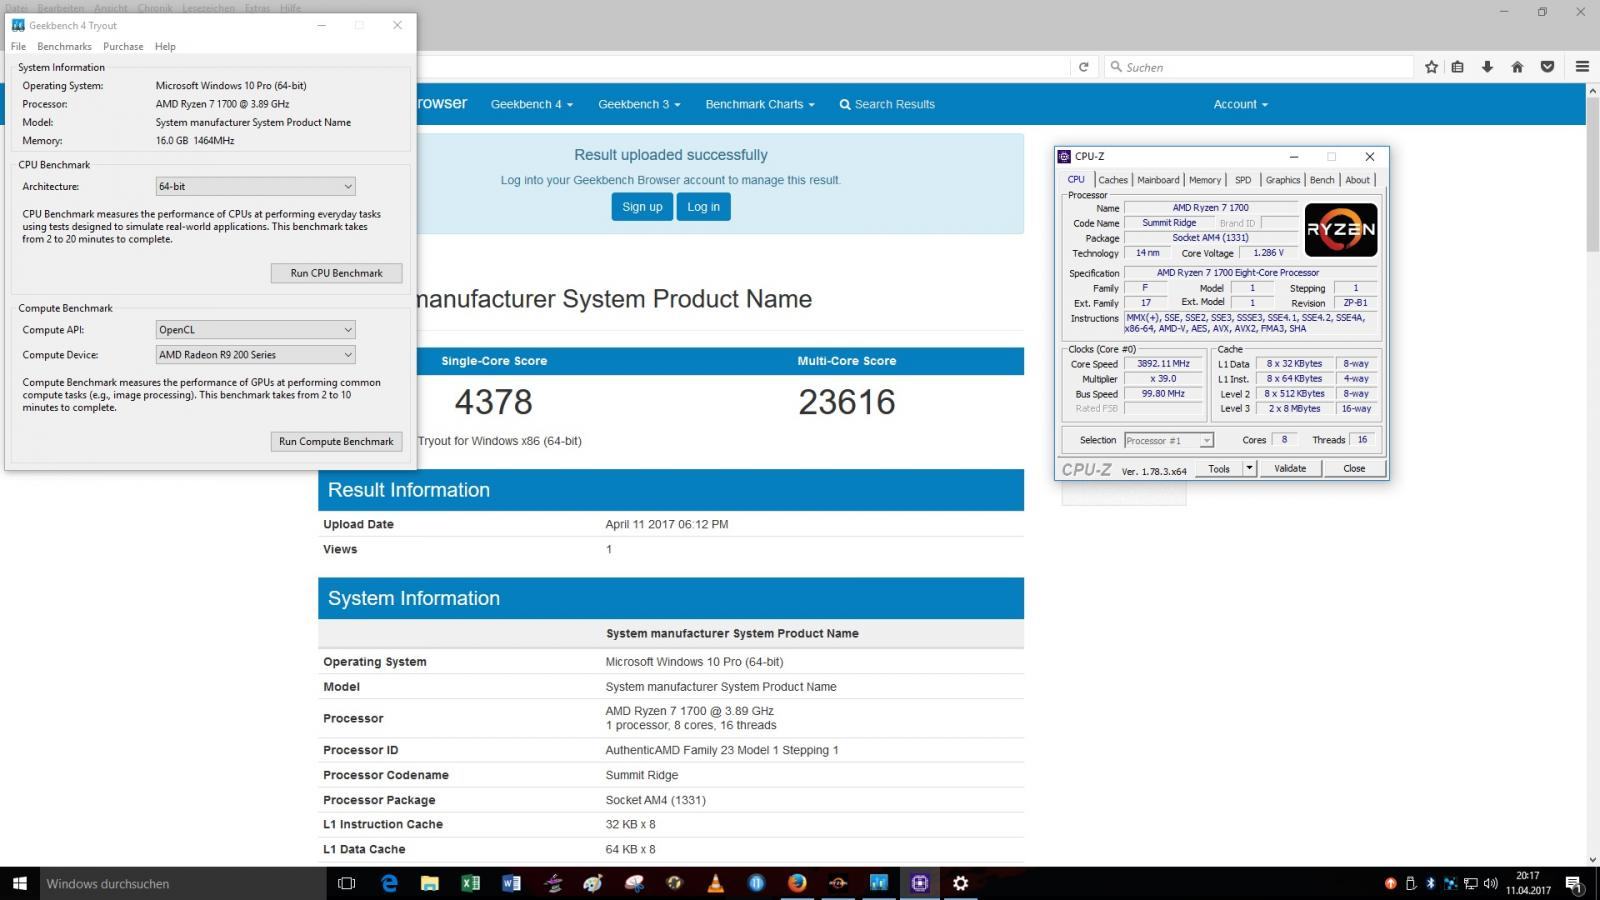Launch VLC media player from the taskbar
Viewport: 1600px width, 900px height.
pos(716,883)
